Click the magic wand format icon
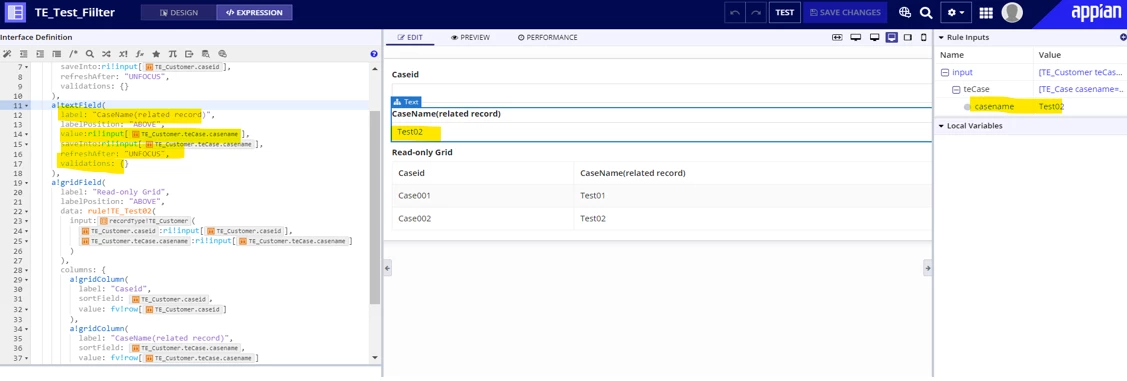 tap(7, 54)
